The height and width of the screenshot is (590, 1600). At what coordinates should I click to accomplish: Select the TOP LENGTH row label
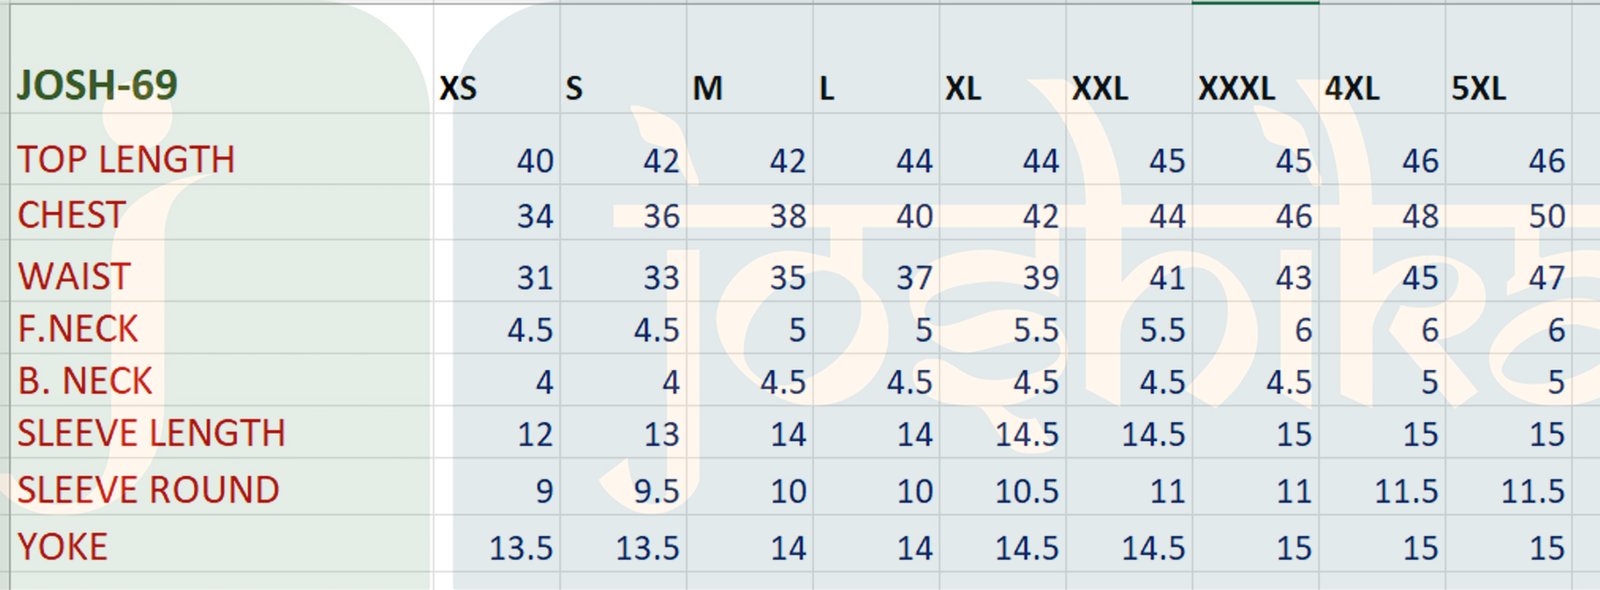pos(126,160)
